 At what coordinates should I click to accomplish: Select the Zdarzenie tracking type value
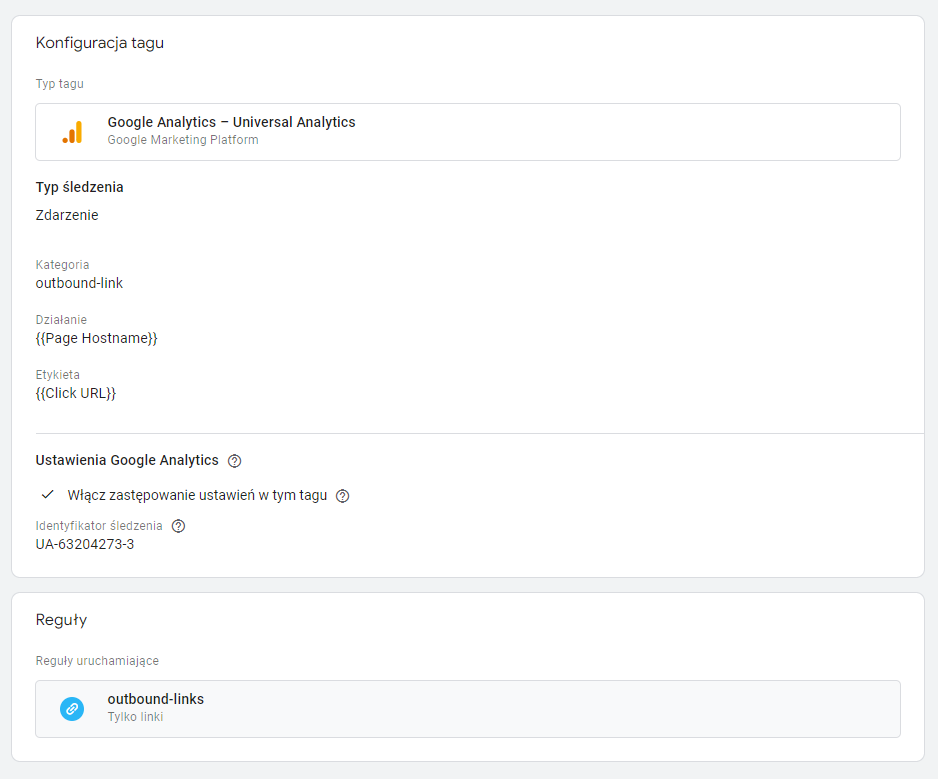(67, 215)
